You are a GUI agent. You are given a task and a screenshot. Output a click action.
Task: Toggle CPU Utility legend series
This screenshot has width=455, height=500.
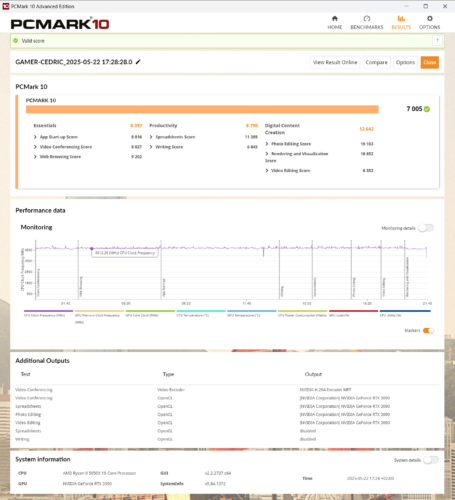[405, 313]
